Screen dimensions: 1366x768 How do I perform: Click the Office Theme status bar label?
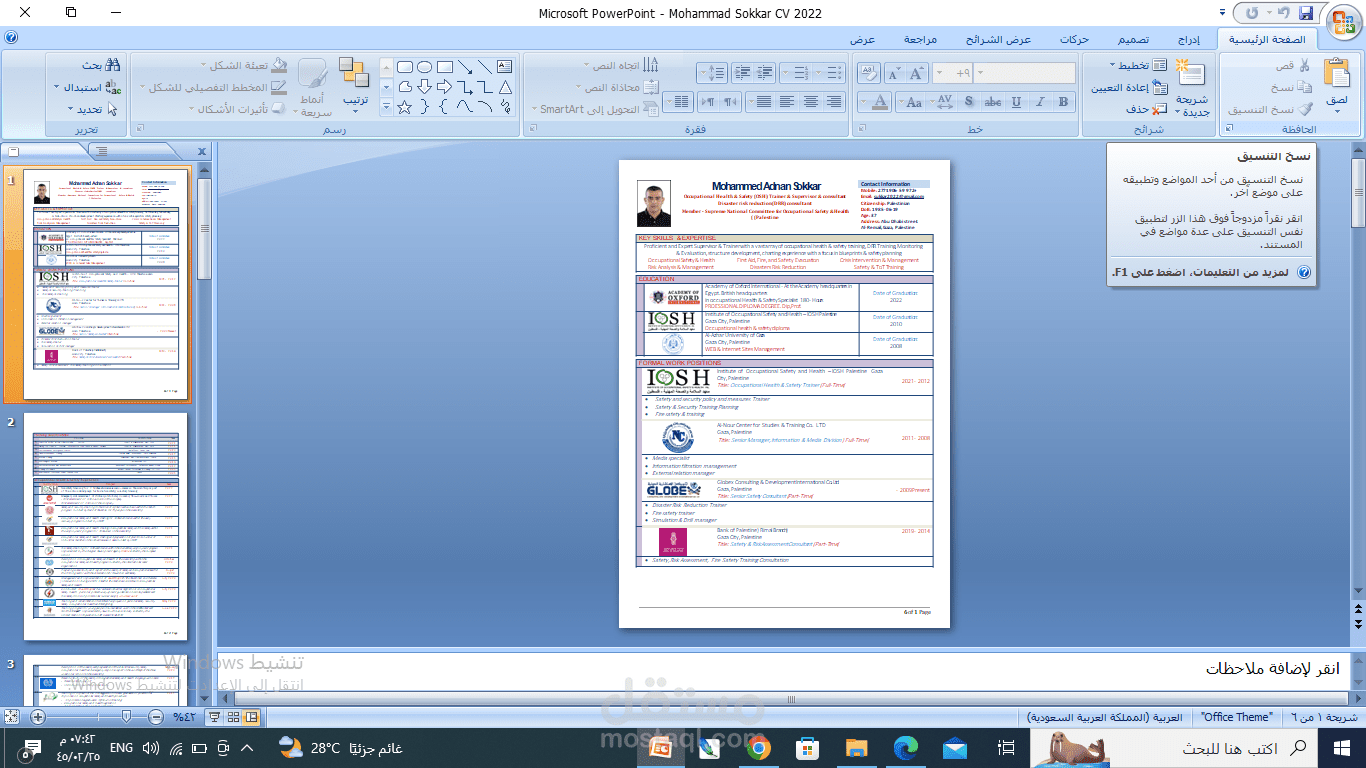coord(1235,717)
